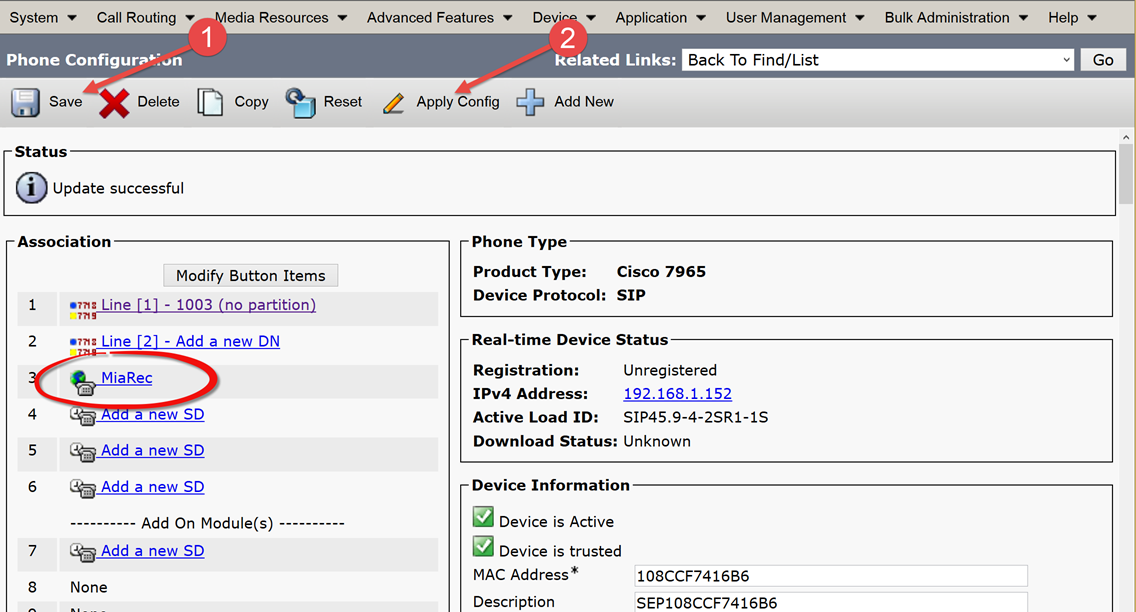Click the SIP45.9-4-2SR1-1S load ID text
The height and width of the screenshot is (612, 1136).
click(696, 417)
